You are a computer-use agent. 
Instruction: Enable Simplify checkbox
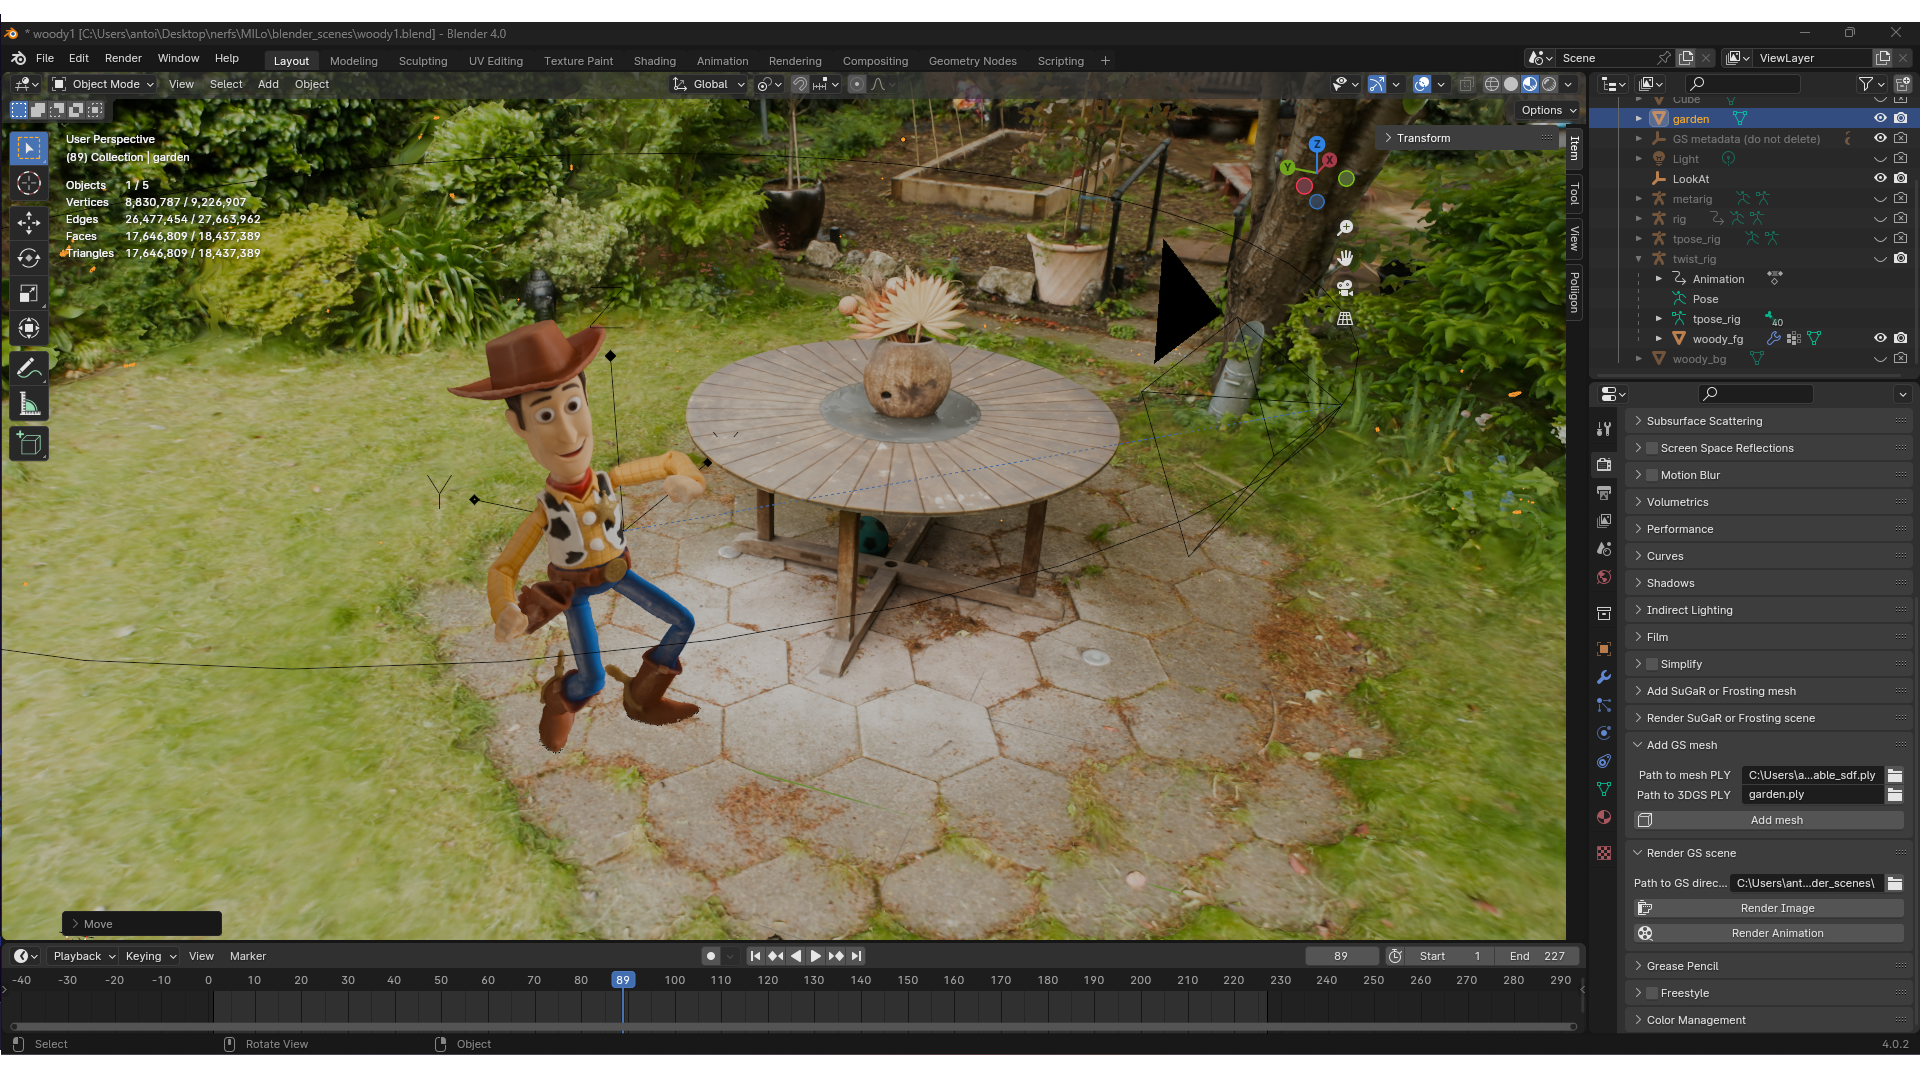point(1652,664)
